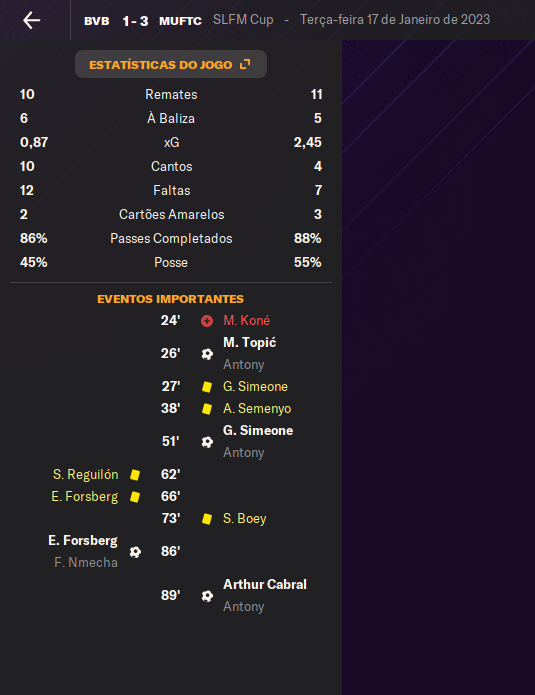Click the goal ball icon at 26'

click(207, 354)
